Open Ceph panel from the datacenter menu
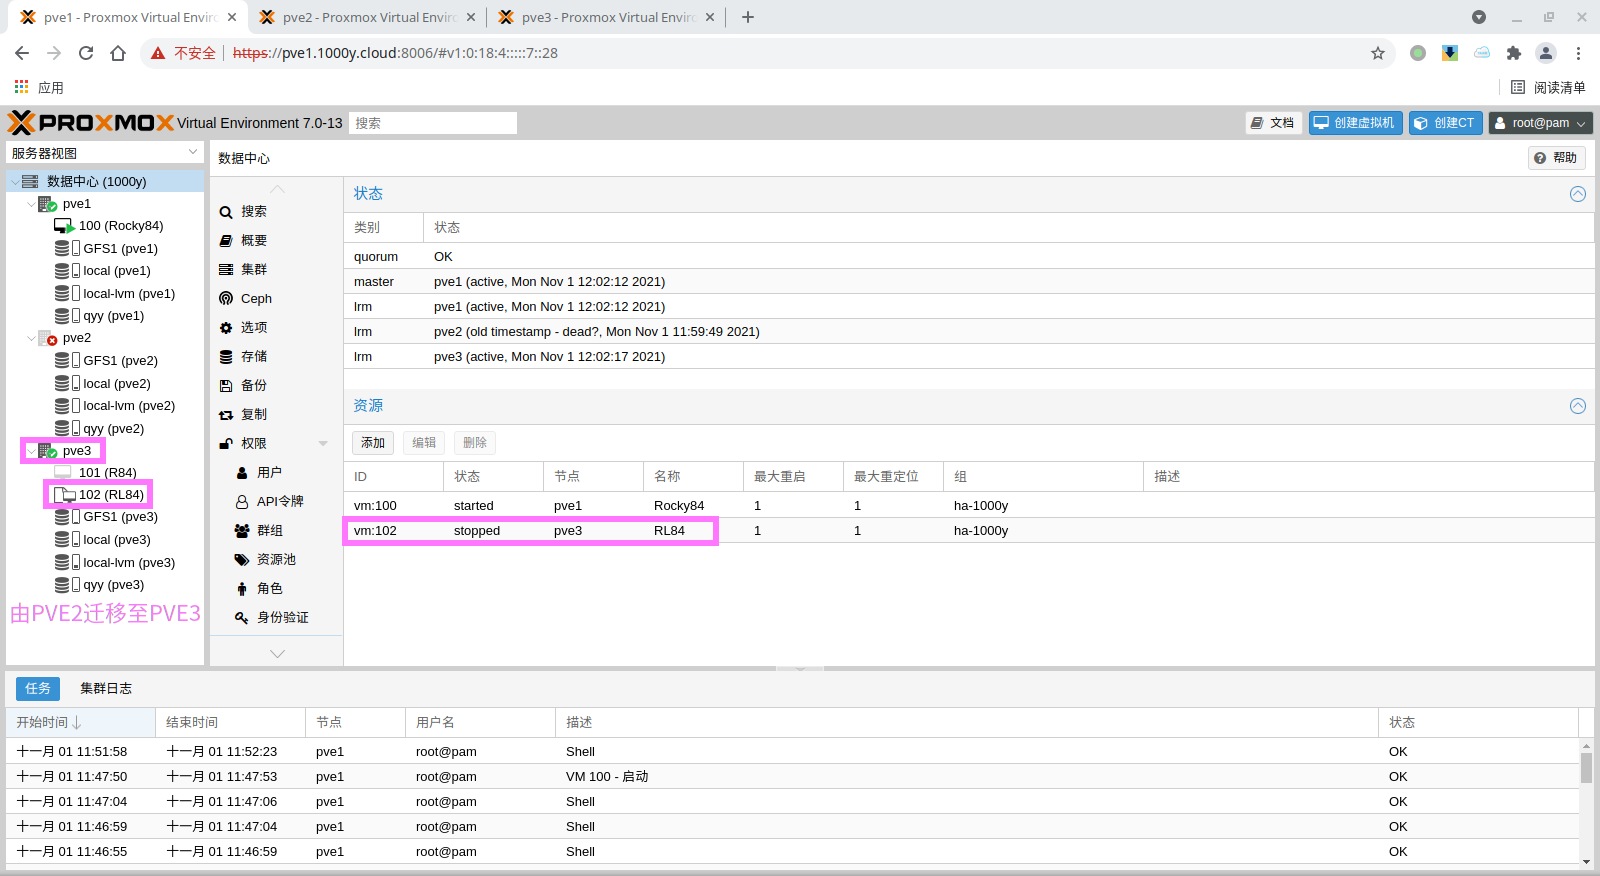 tap(255, 299)
